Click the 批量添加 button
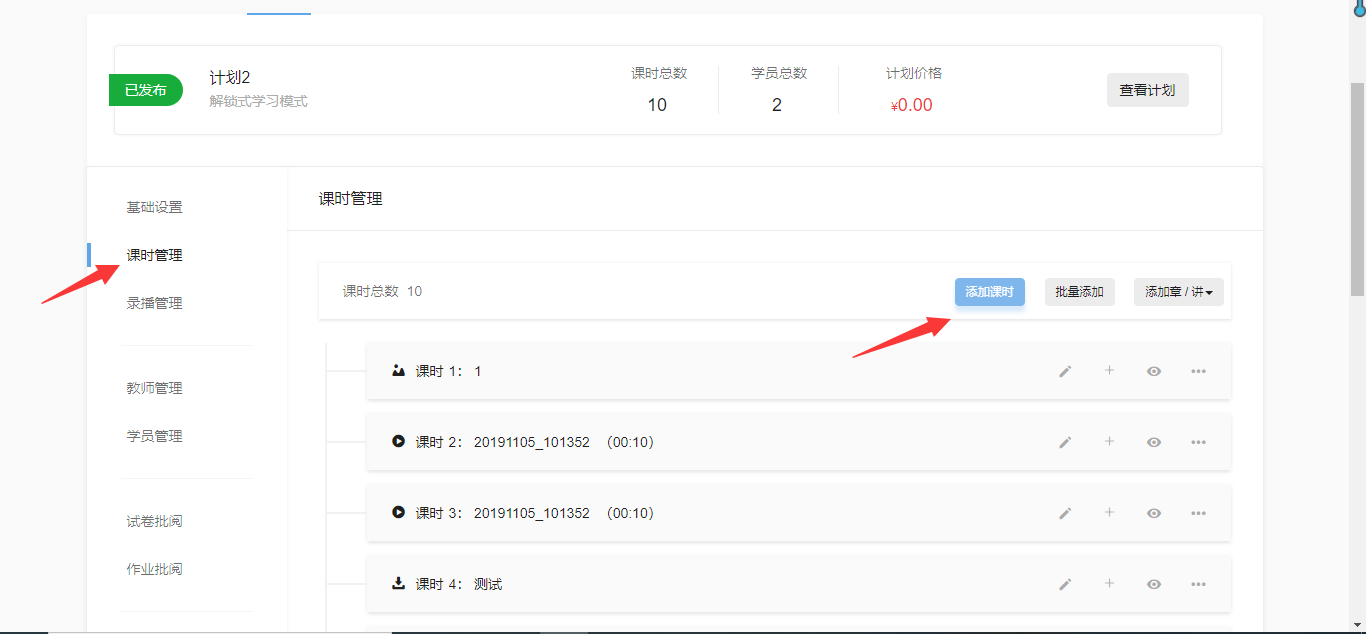Image resolution: width=1366 pixels, height=634 pixels. 1079,292
